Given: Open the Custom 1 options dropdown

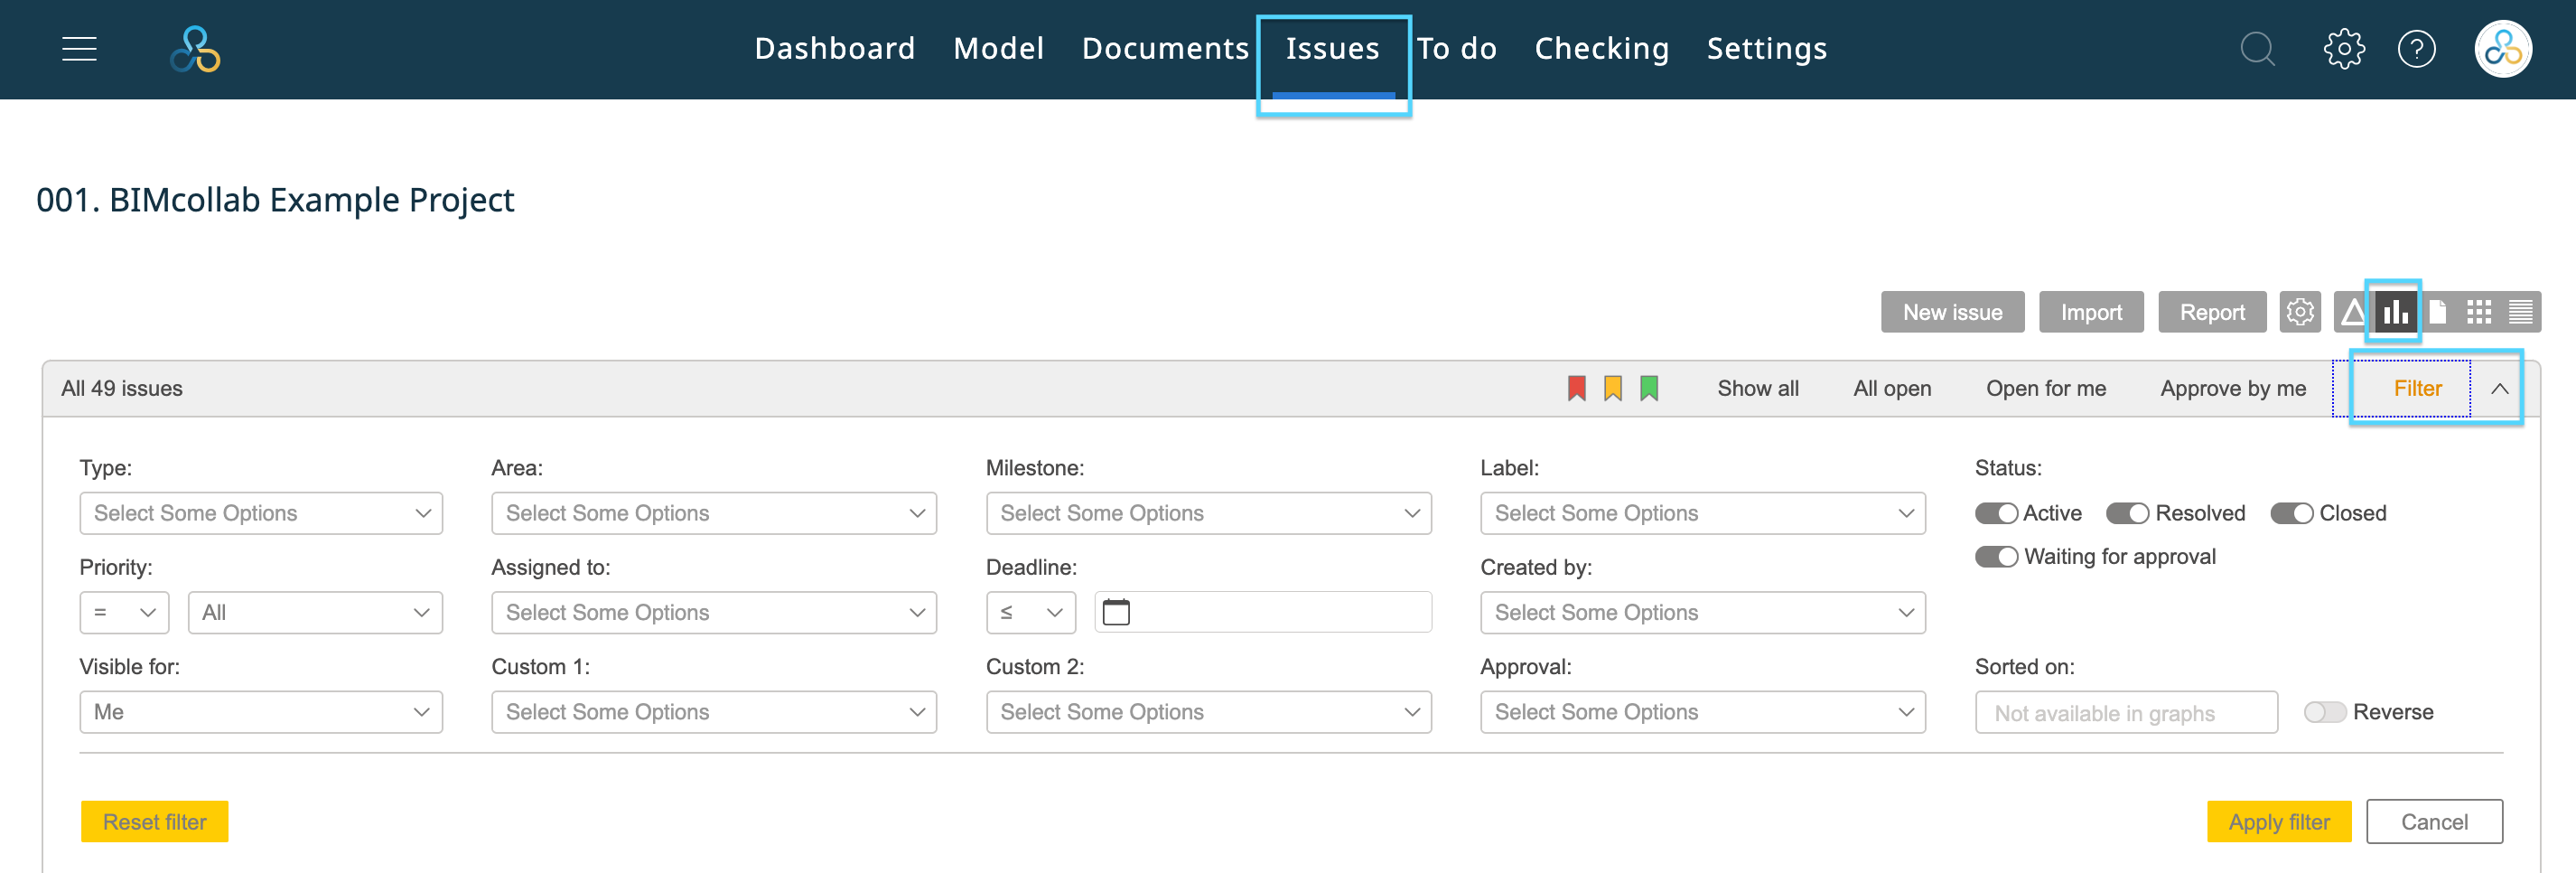Looking at the screenshot, I should [714, 712].
